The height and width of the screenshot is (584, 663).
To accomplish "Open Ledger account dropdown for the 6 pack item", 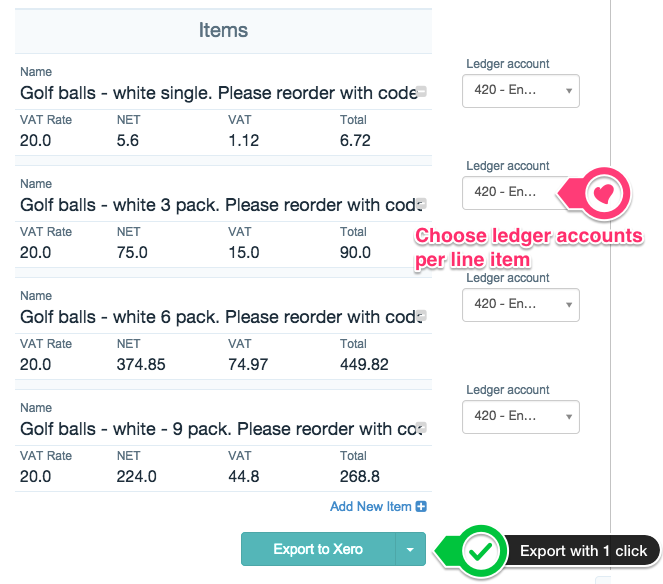I will pyautogui.click(x=521, y=305).
